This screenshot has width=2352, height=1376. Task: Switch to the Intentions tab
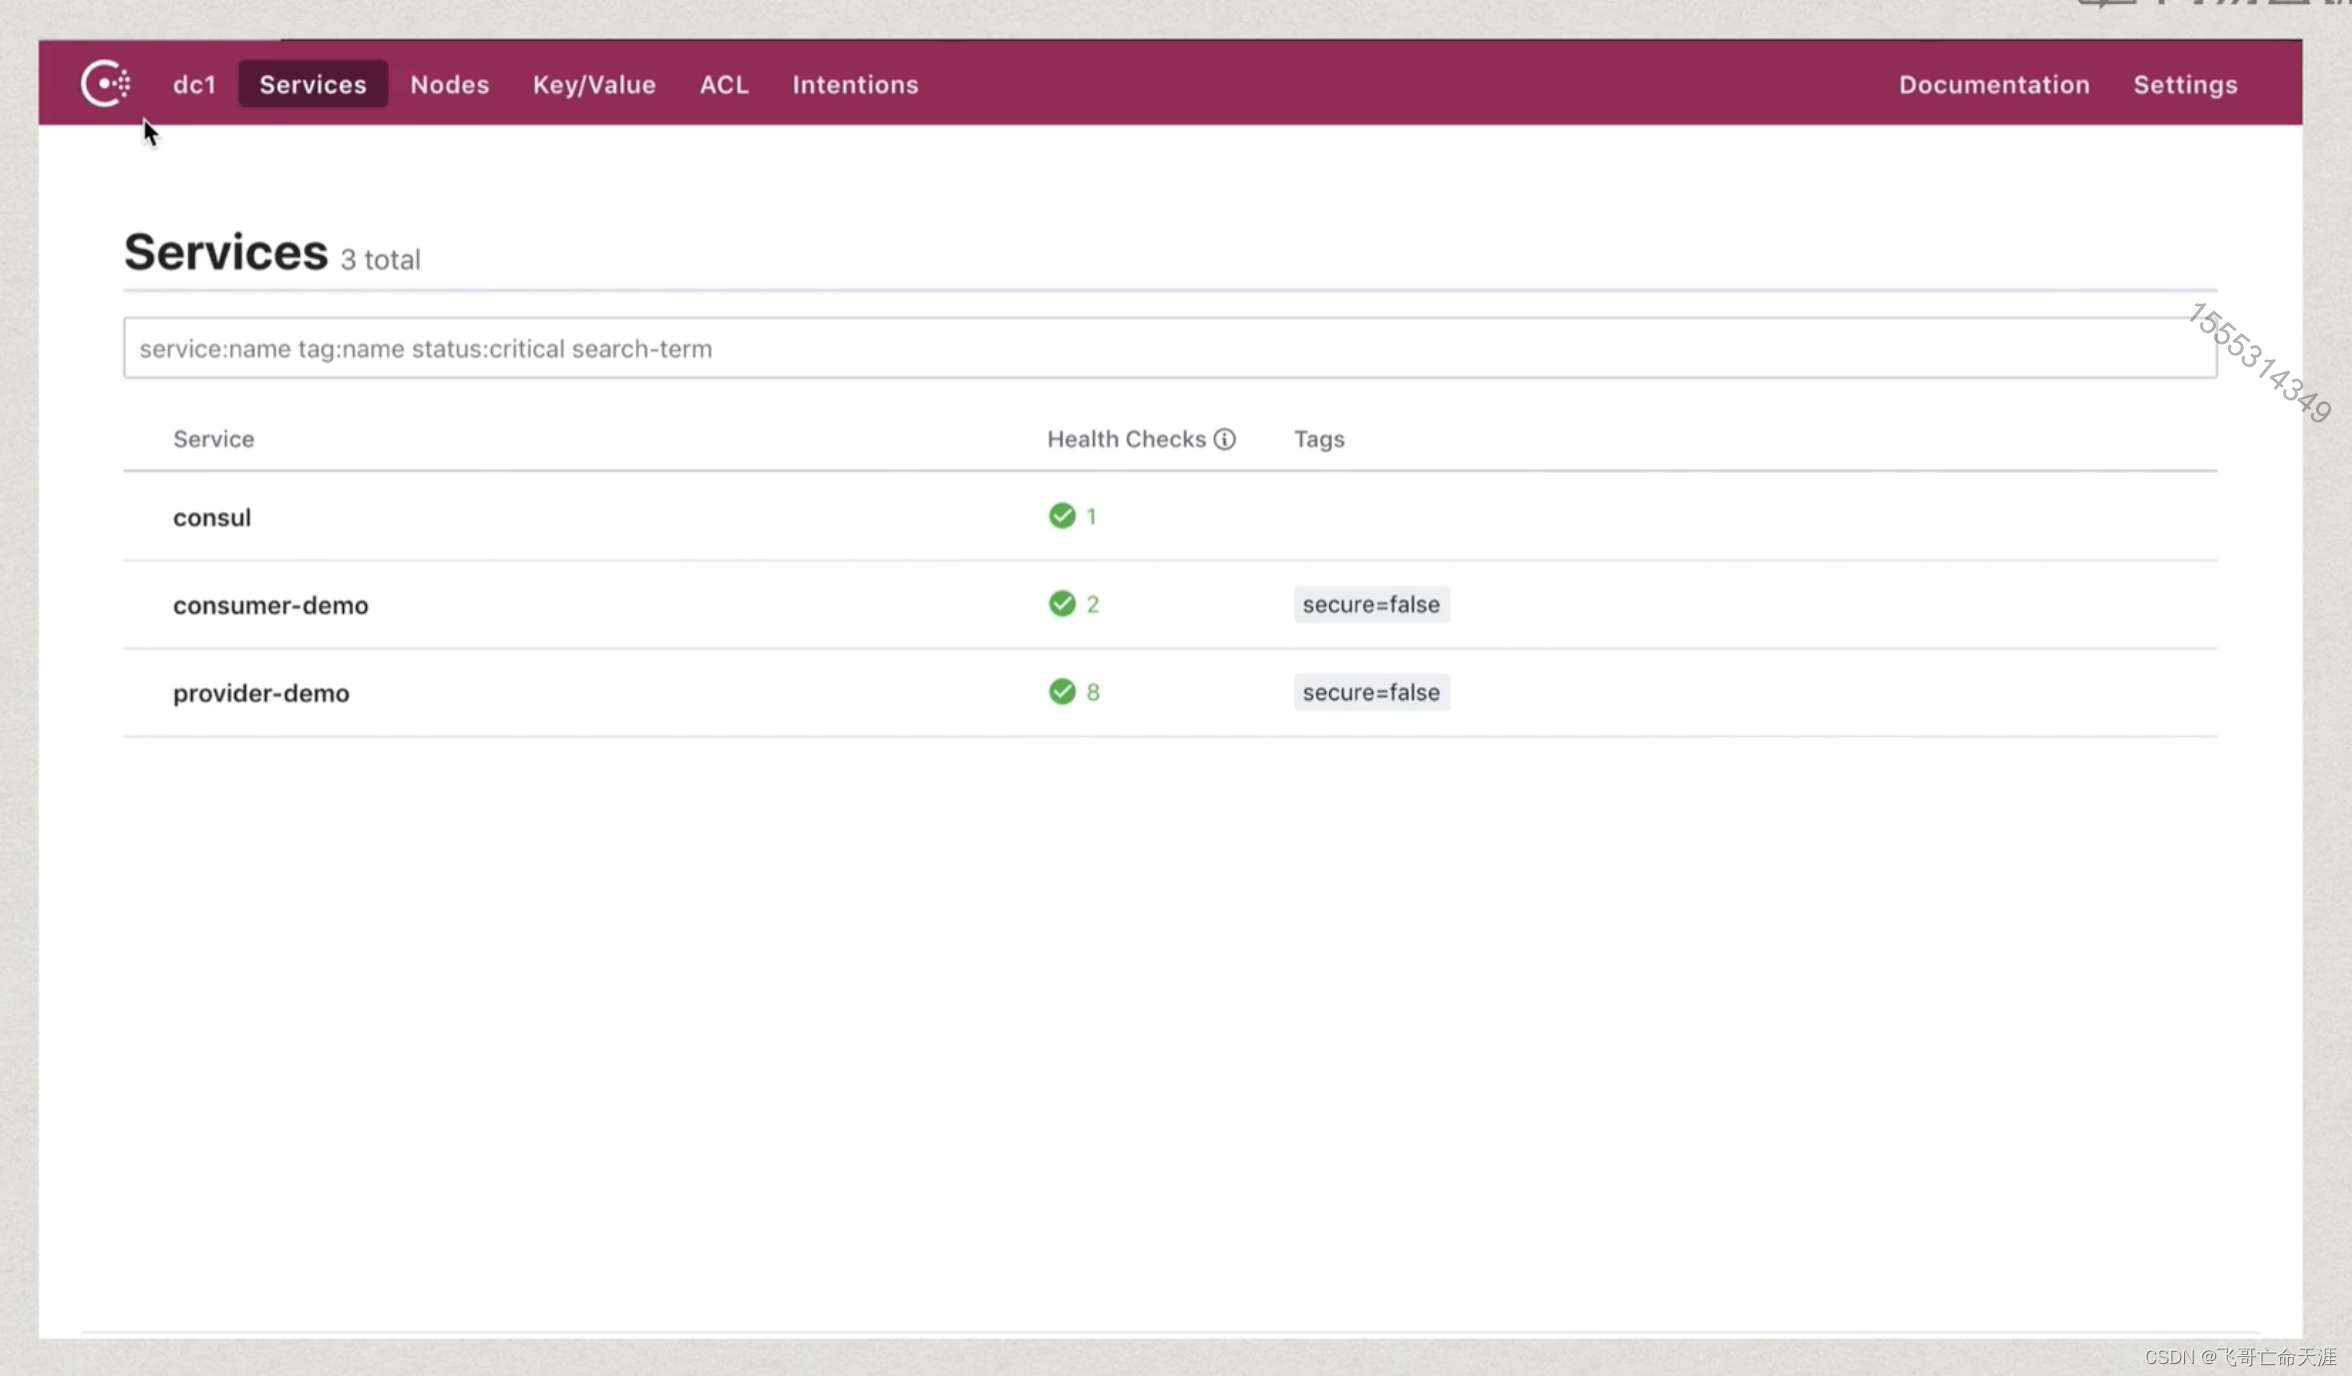point(855,85)
